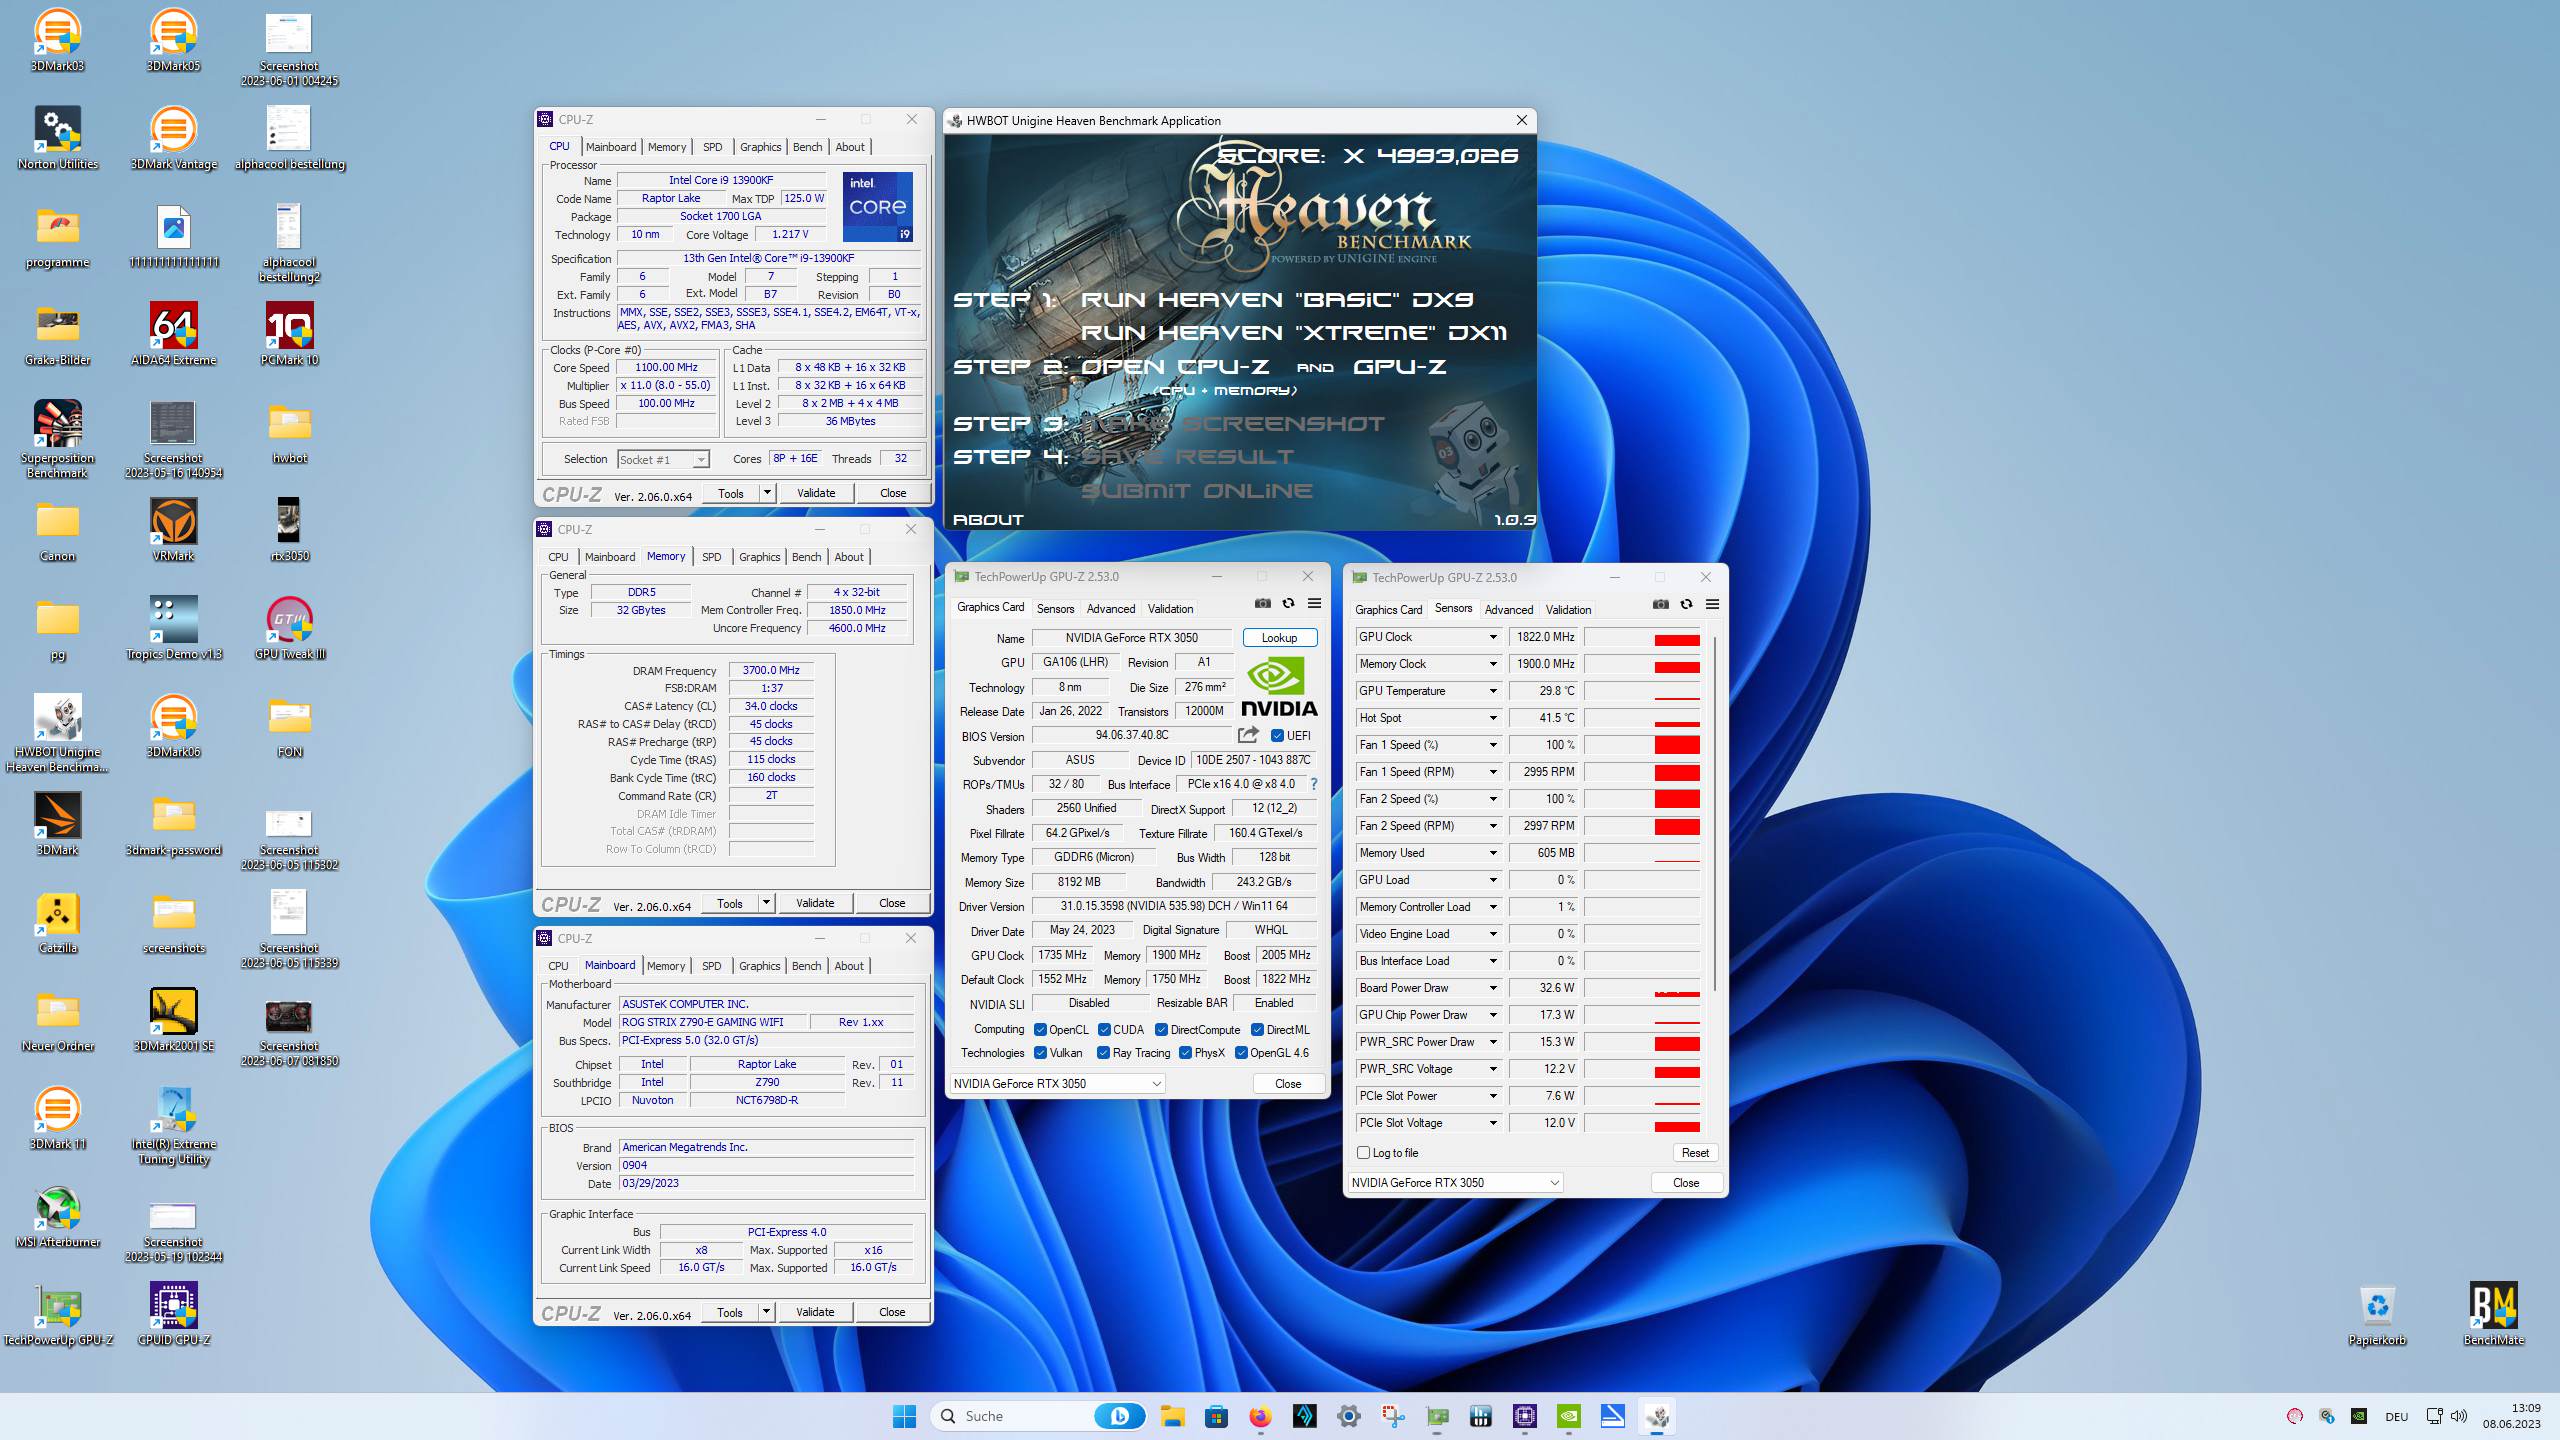This screenshot has height=1440, width=2560.
Task: Open Graphics tab in CPU-Z Memory window
Action: pyautogui.click(x=759, y=557)
